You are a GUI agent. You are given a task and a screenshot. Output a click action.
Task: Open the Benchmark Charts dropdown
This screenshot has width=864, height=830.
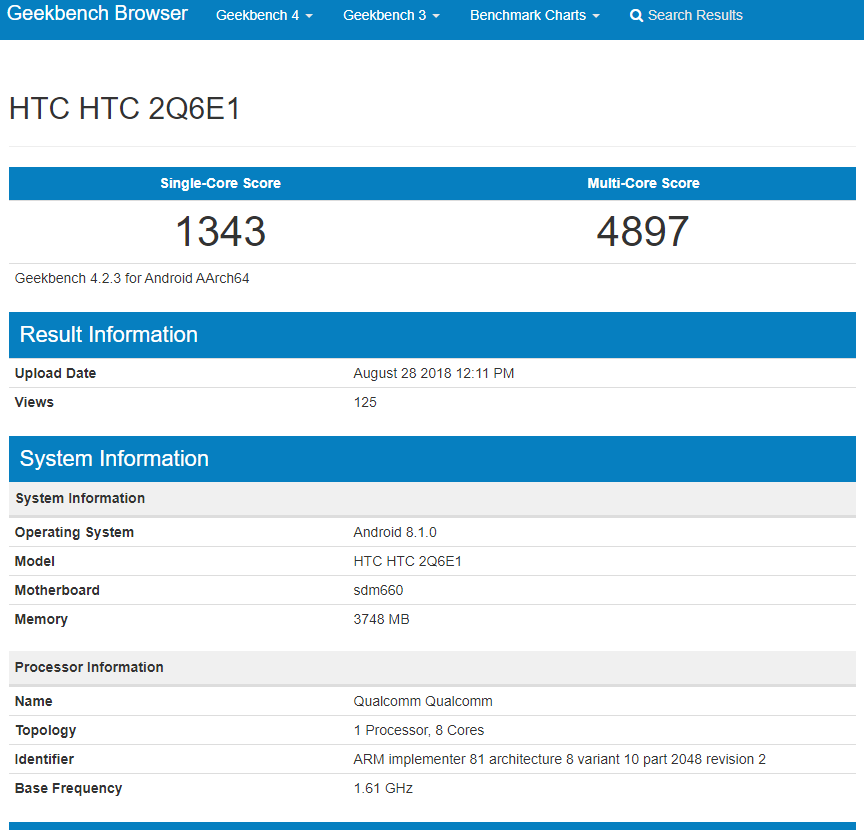534,15
